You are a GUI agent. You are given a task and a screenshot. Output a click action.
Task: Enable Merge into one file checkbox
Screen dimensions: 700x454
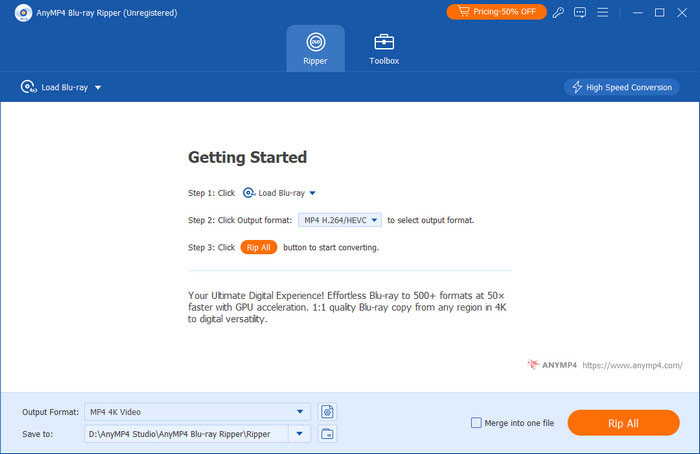[476, 423]
